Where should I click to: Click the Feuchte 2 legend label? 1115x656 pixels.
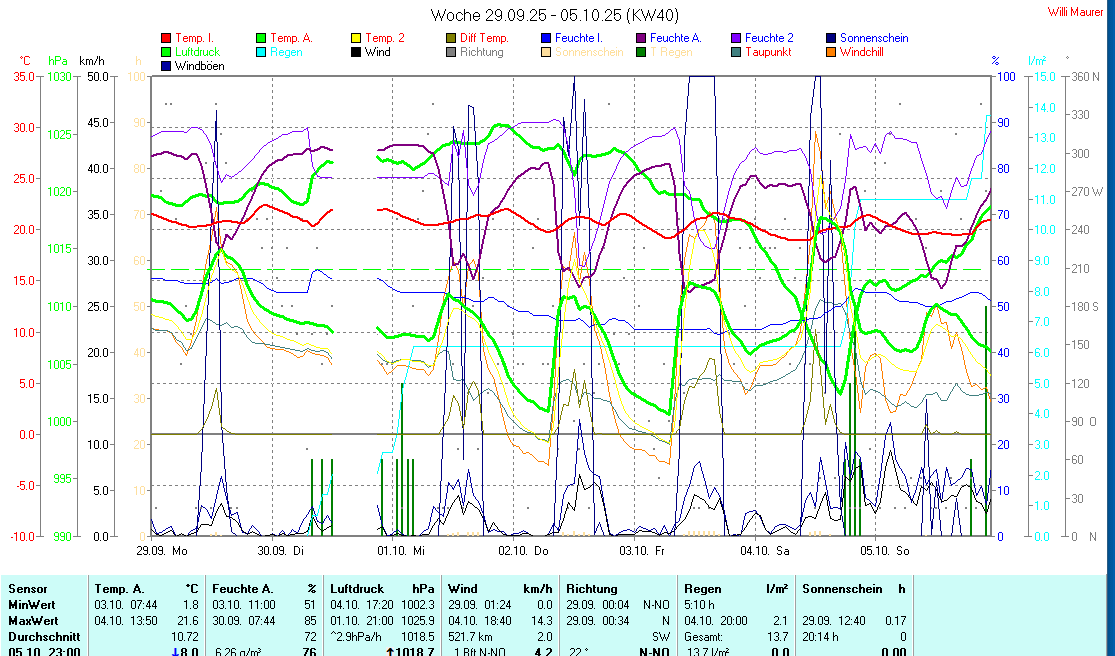(x=768, y=38)
